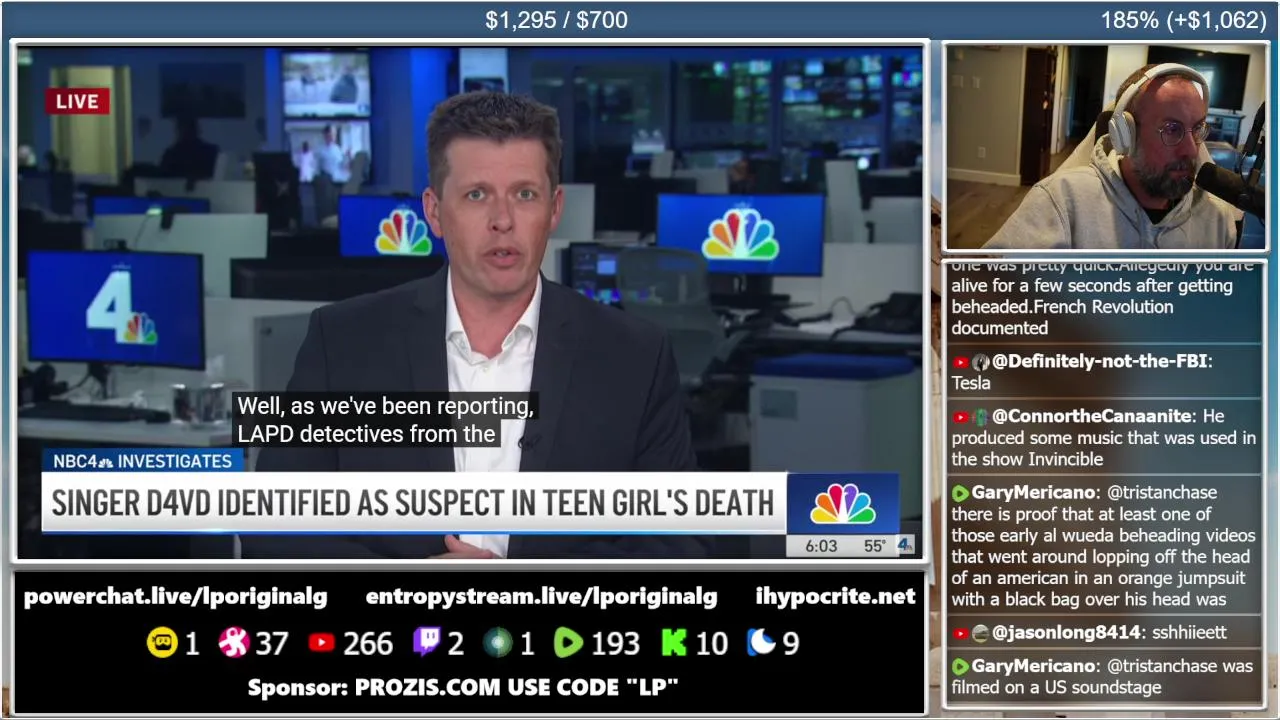Click GaryMericano name on 'there is proof' message
Viewport: 1280px width, 720px height.
(x=1034, y=493)
